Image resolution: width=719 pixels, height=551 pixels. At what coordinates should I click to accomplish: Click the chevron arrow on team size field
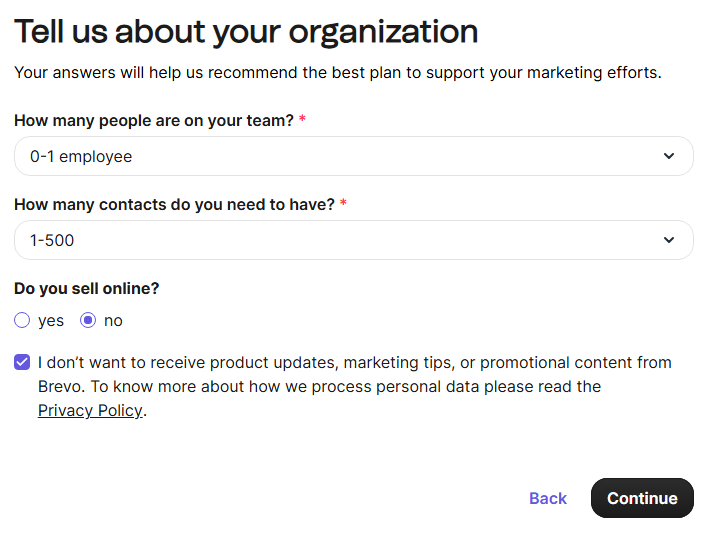(x=669, y=156)
